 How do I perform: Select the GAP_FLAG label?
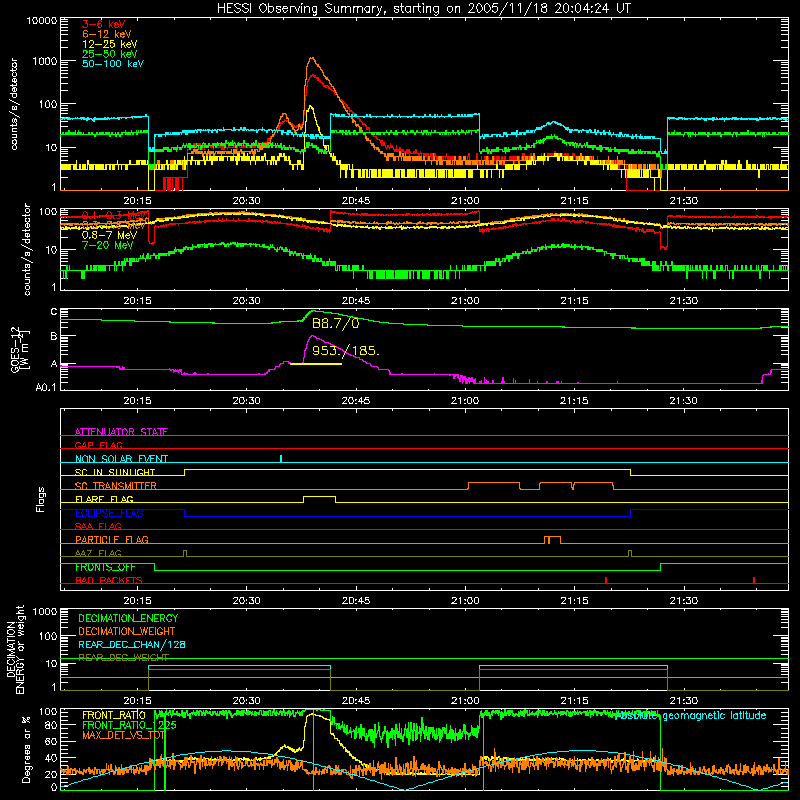pos(99,445)
